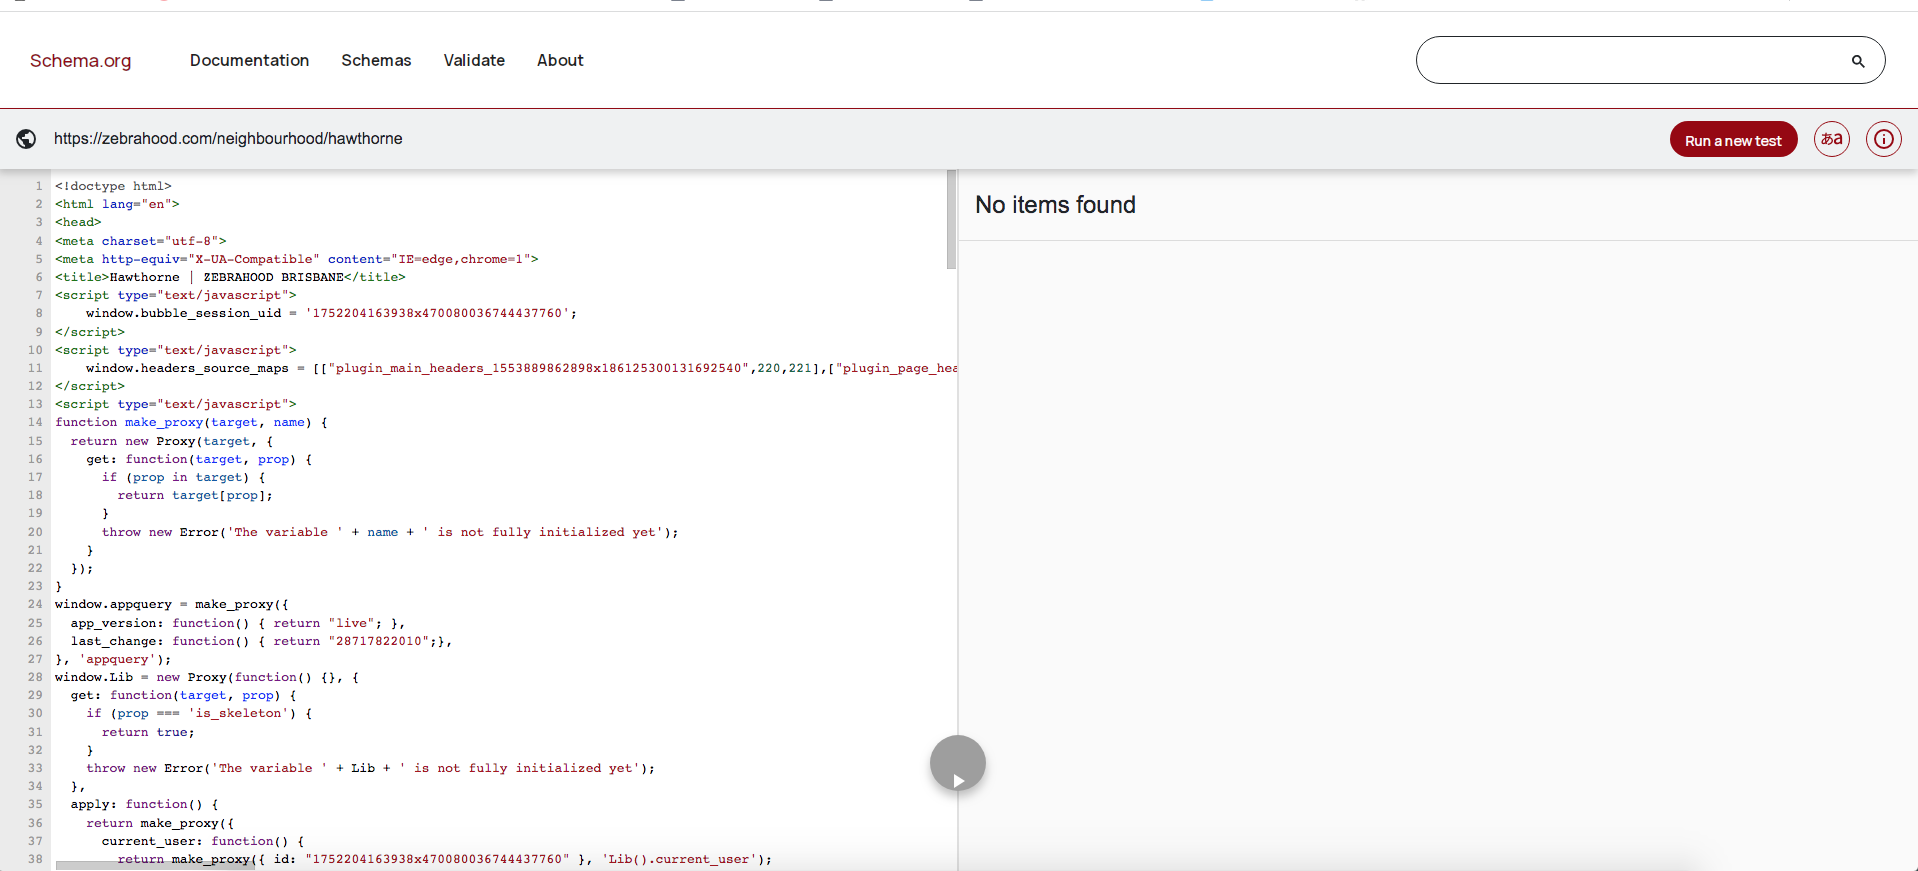Image resolution: width=1918 pixels, height=871 pixels.
Task: Go to Schema.org home
Action: tap(81, 61)
